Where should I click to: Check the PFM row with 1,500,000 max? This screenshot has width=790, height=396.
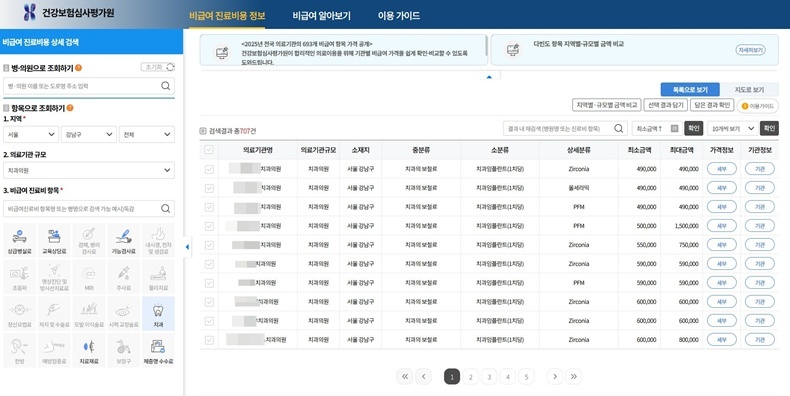pos(209,226)
